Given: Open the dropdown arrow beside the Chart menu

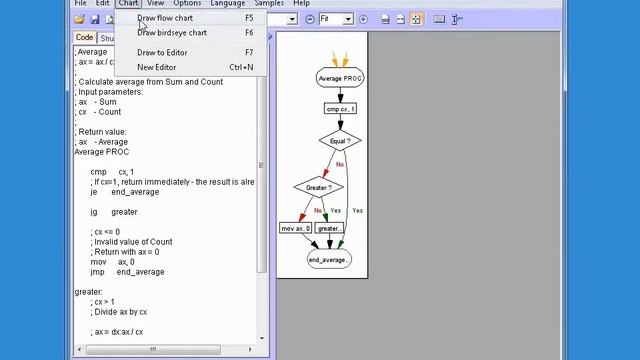Looking at the screenshot, I should click(x=292, y=19).
